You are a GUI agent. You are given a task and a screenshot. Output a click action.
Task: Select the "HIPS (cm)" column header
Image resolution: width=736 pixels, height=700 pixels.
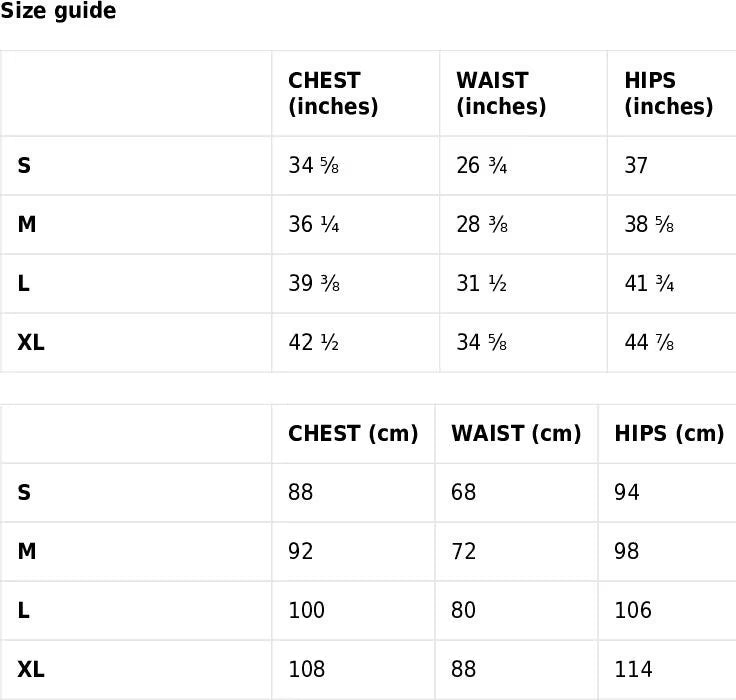pyautogui.click(x=669, y=434)
